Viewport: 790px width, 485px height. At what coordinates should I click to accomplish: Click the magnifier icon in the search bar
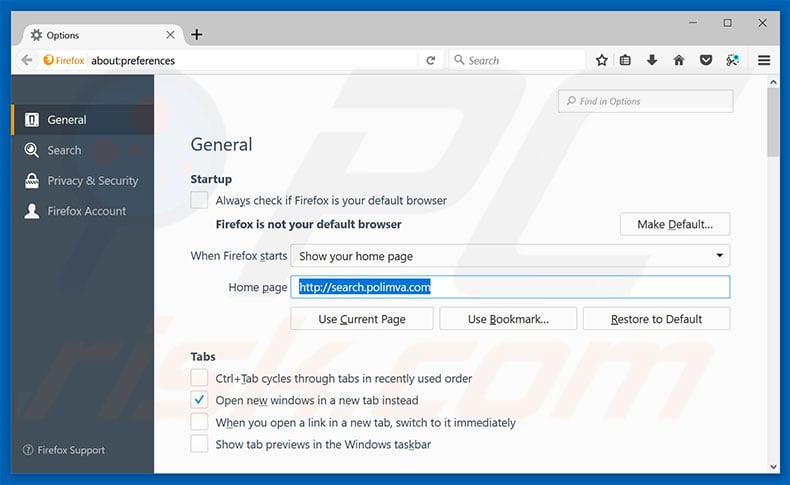click(459, 60)
